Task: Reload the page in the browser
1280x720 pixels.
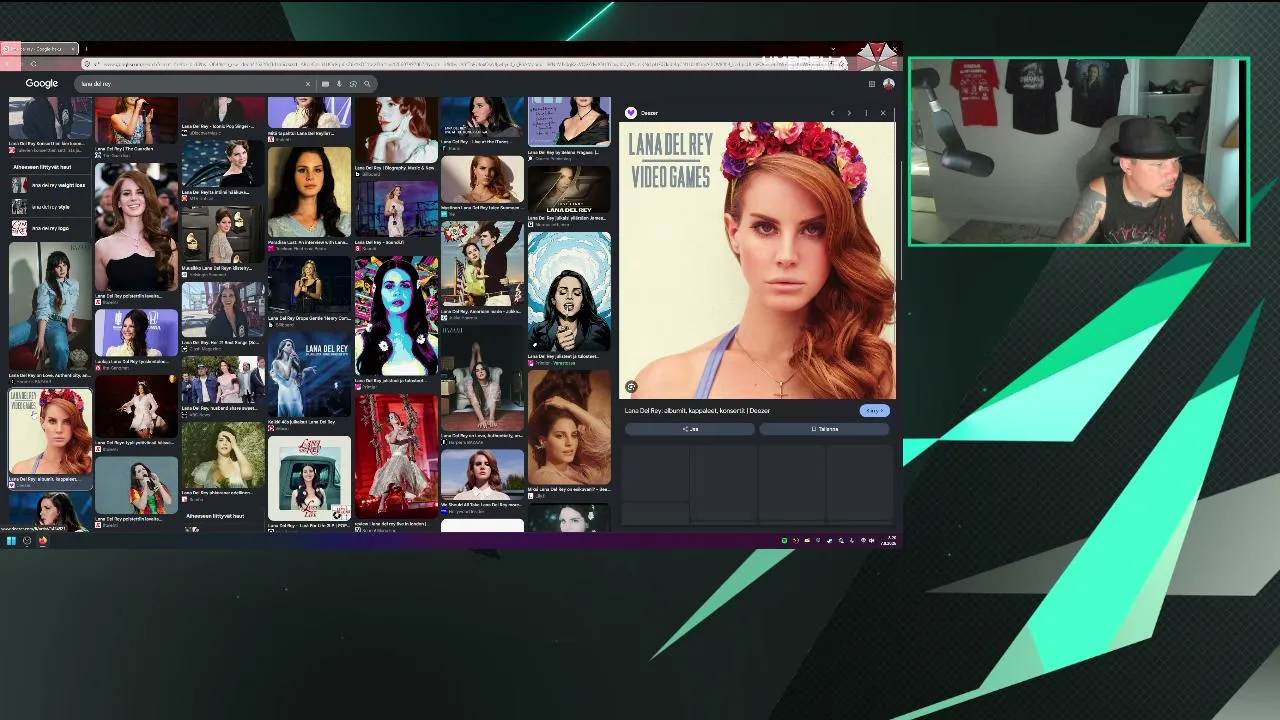Action: (x=33, y=64)
